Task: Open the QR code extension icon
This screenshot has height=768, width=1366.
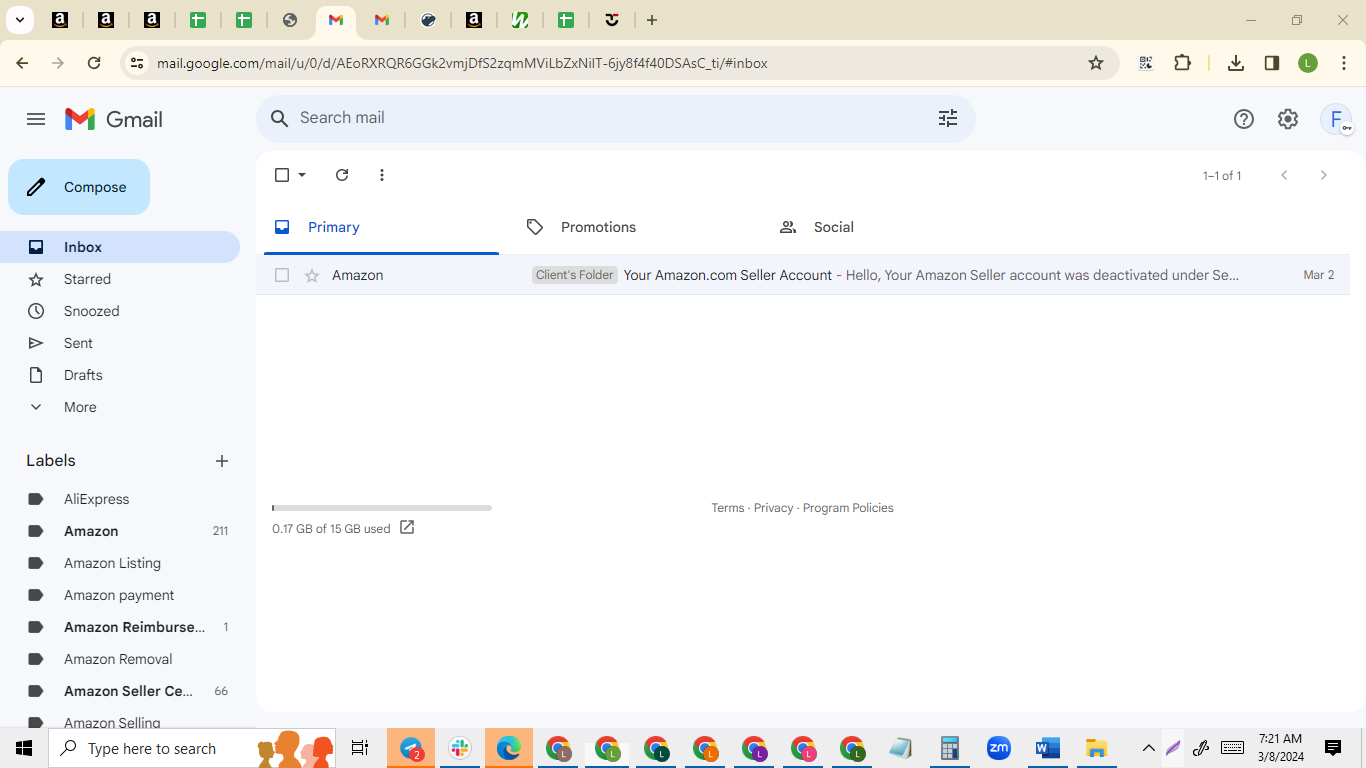Action: (x=1146, y=63)
